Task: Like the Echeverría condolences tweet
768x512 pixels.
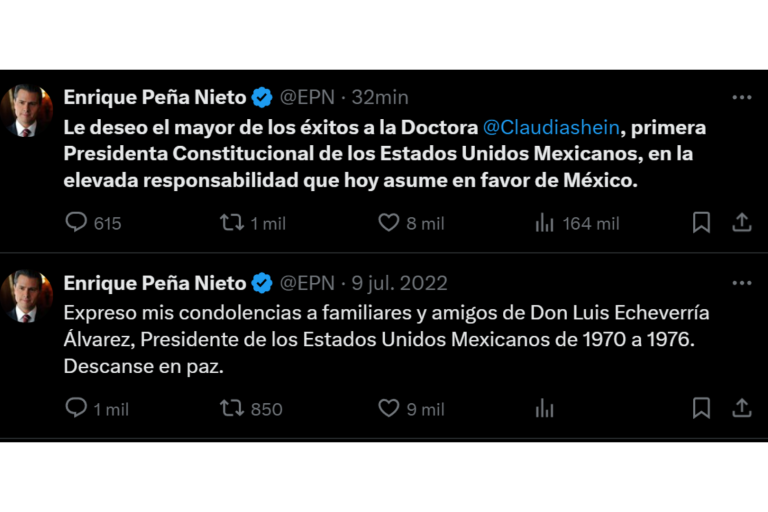Action: 389,408
